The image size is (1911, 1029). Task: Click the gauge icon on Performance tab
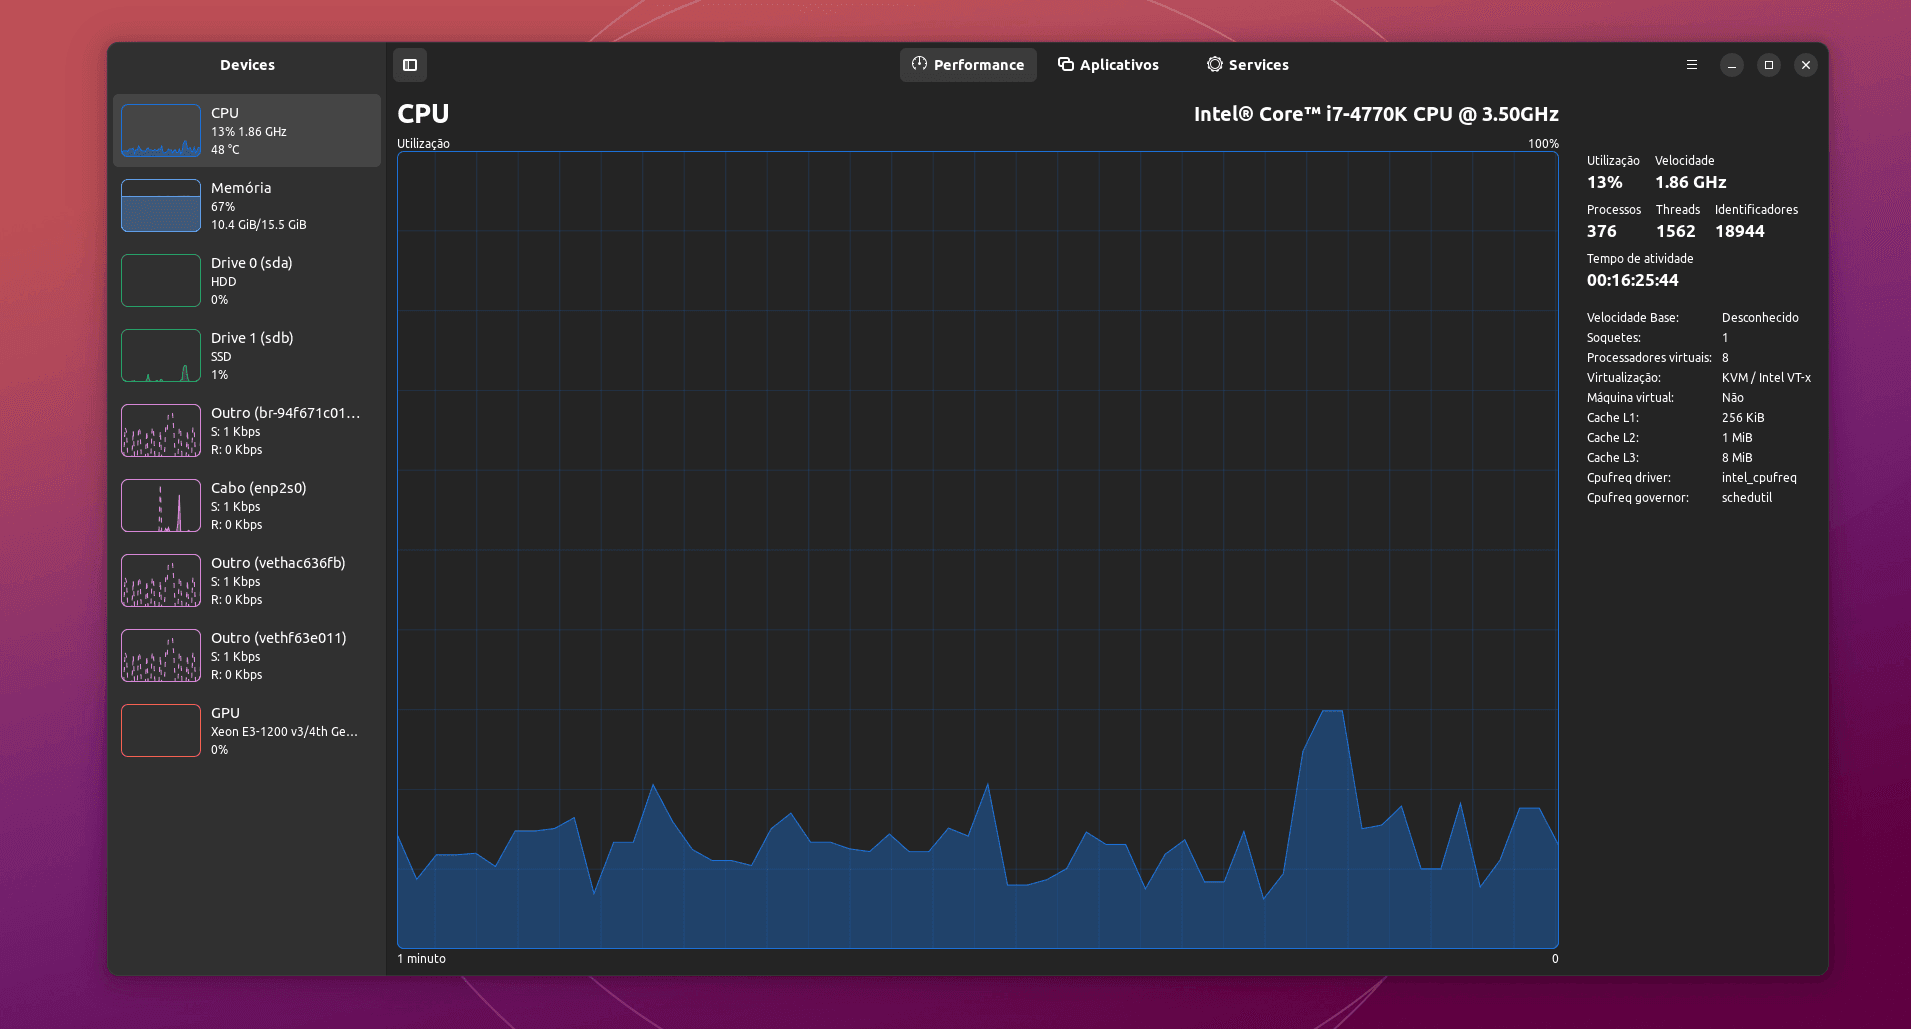919,64
